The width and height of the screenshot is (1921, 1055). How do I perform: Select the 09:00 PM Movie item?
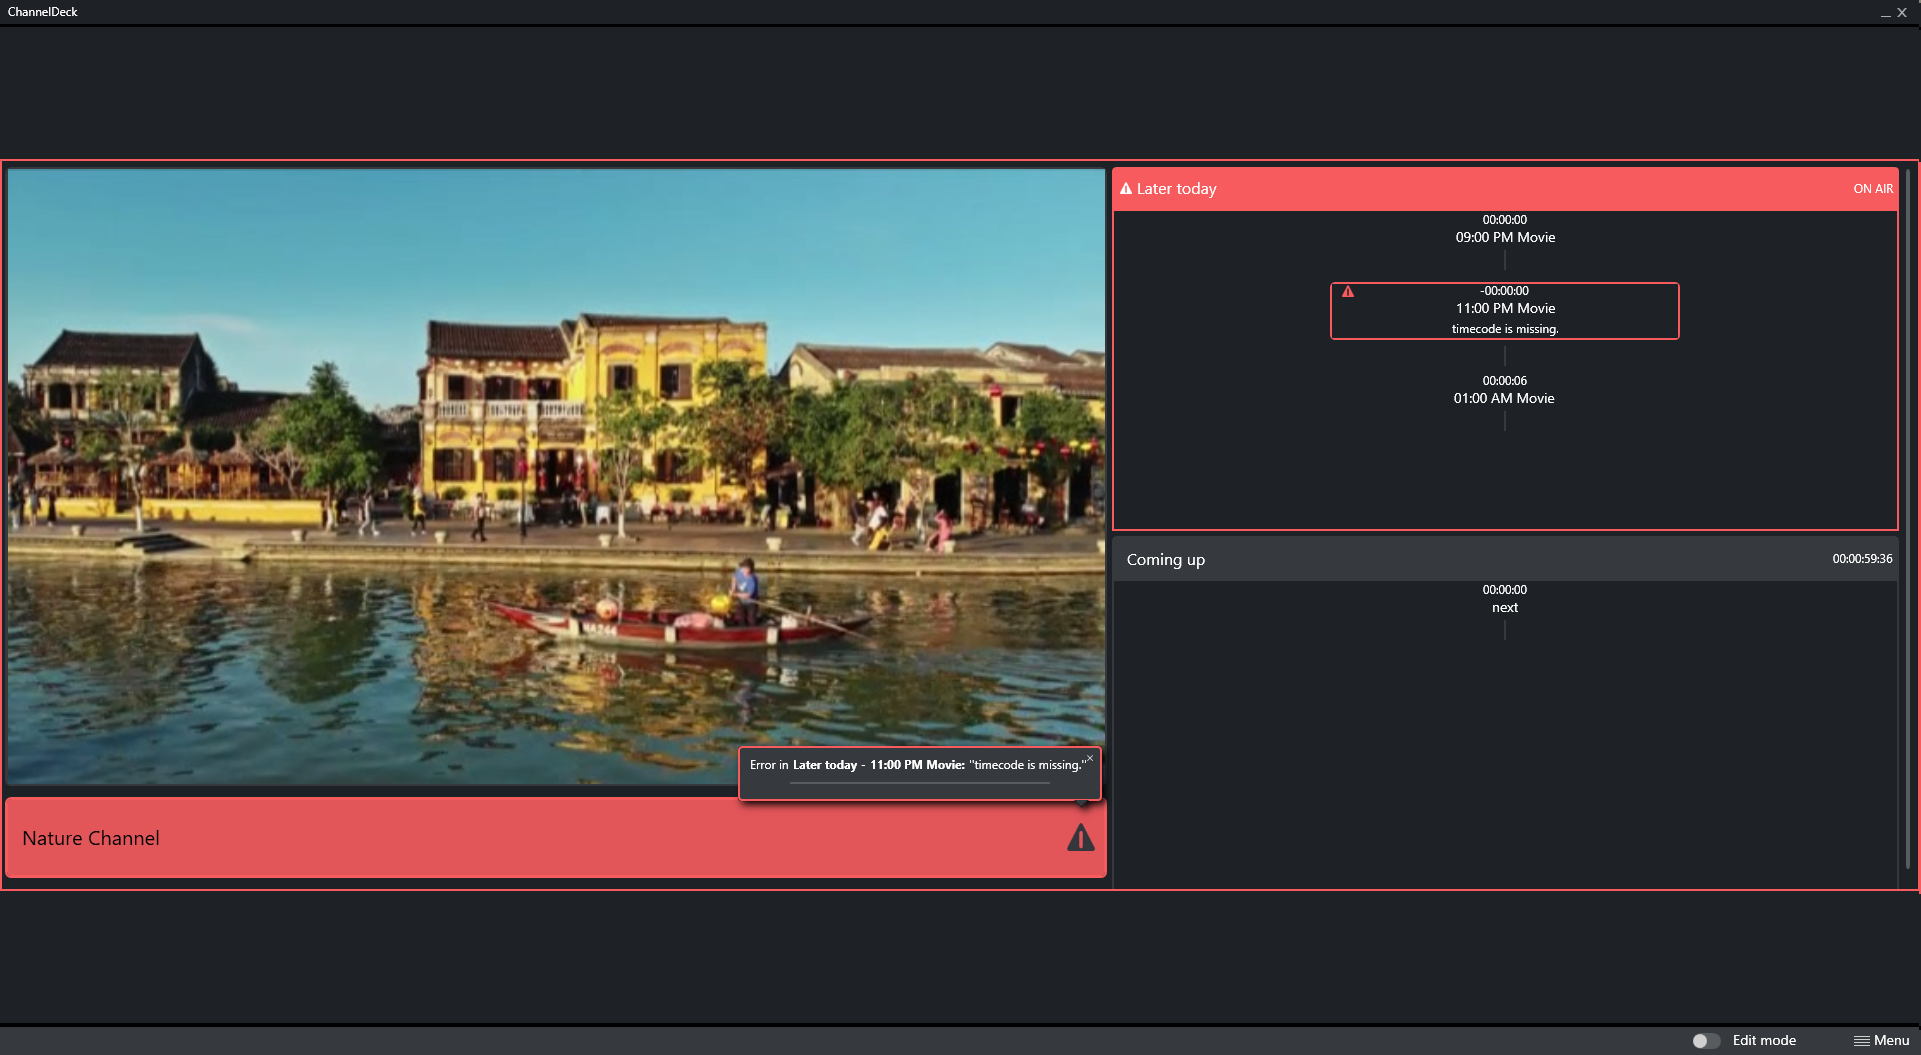click(x=1505, y=237)
